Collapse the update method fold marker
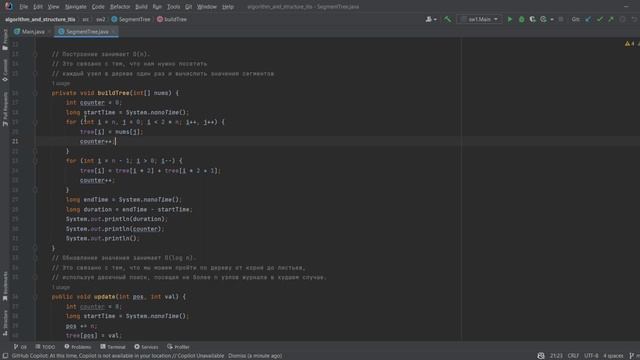Screen dimensions: 640x360 pos(35,297)
